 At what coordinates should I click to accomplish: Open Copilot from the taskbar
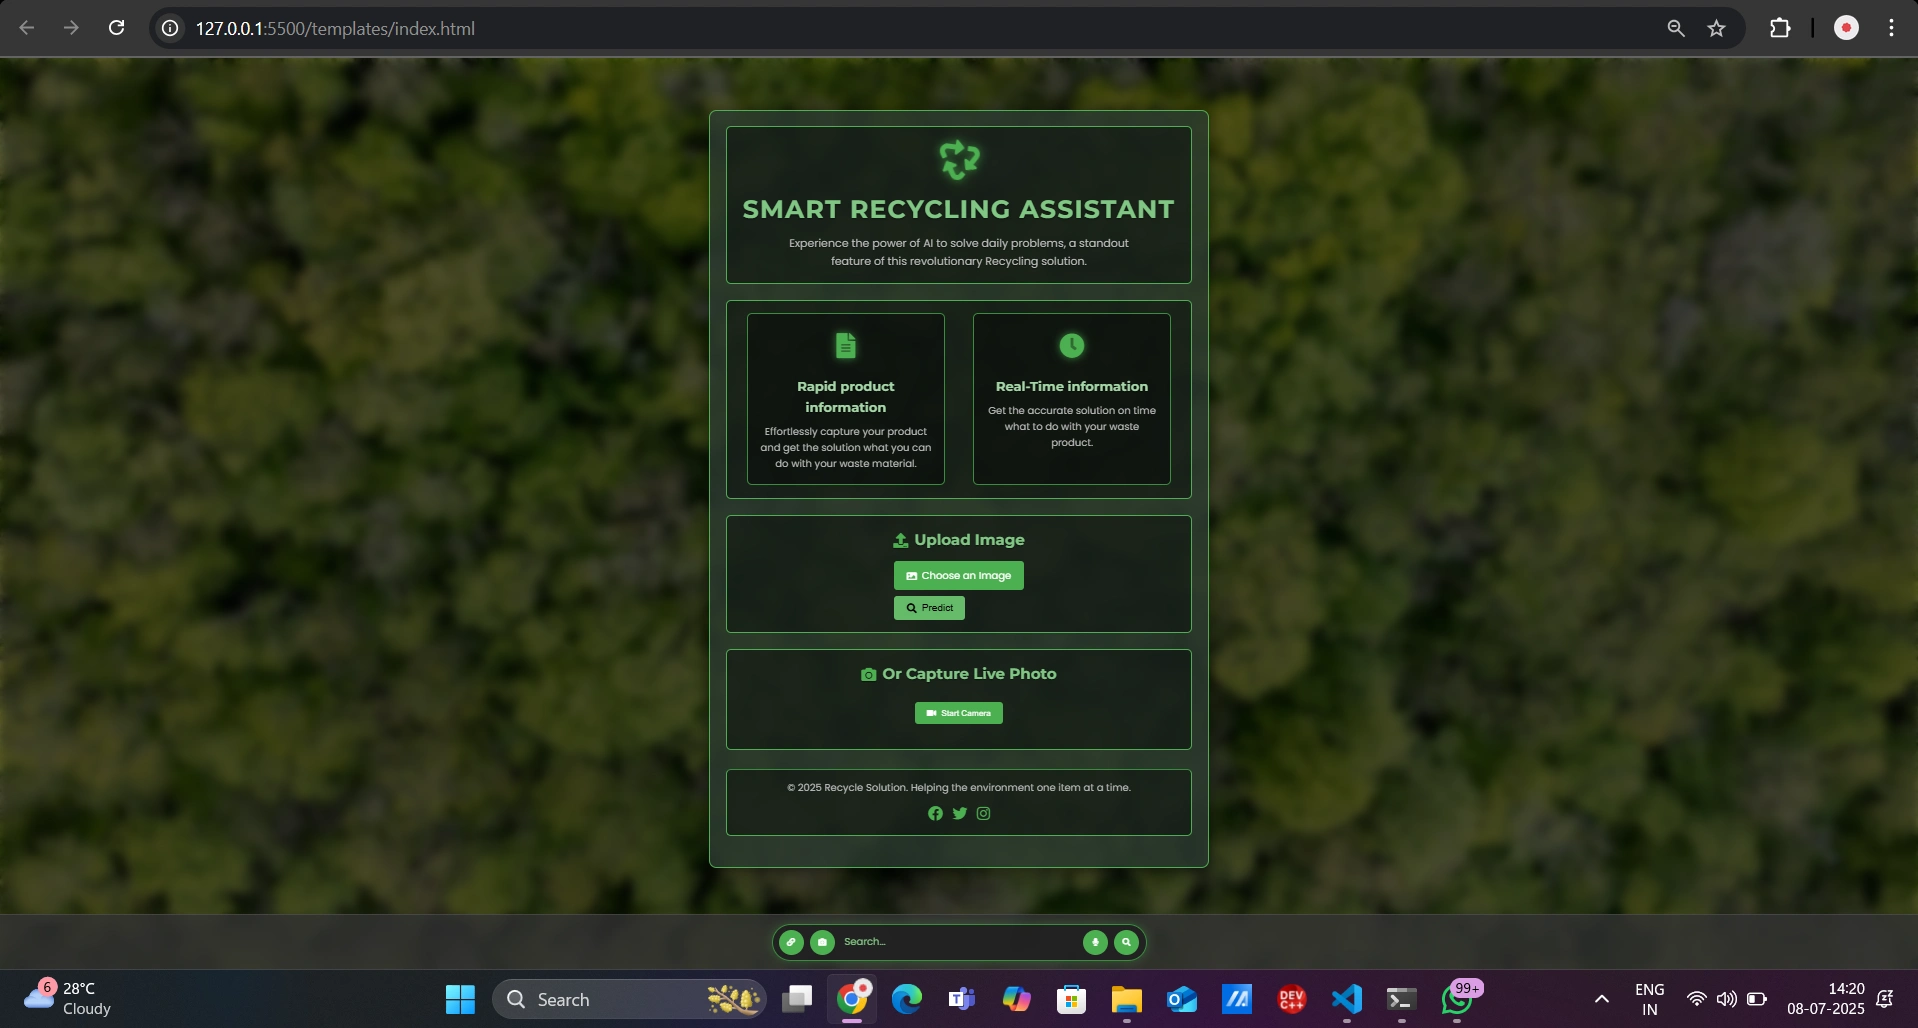click(1017, 999)
